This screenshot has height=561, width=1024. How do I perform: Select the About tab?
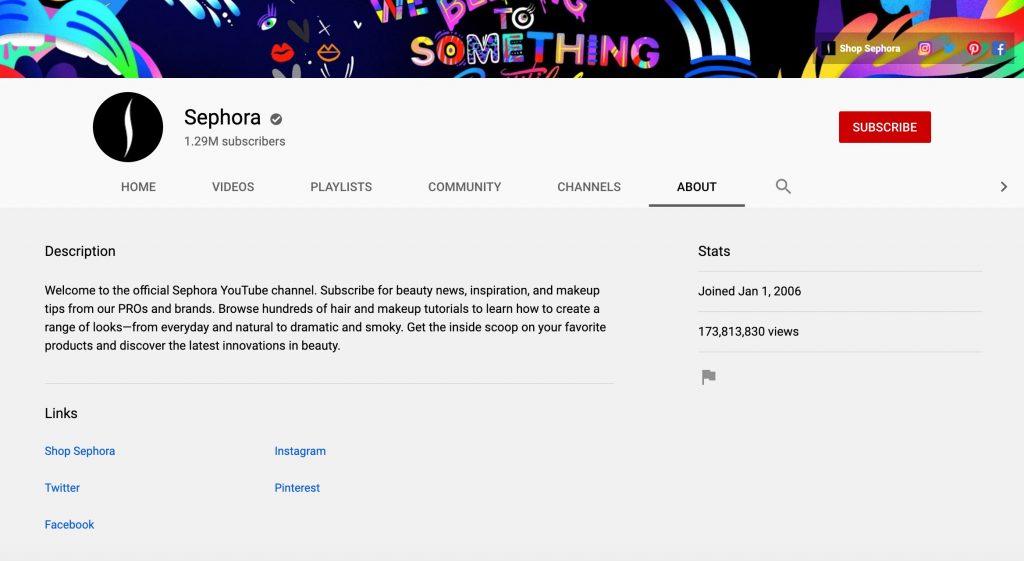[697, 187]
